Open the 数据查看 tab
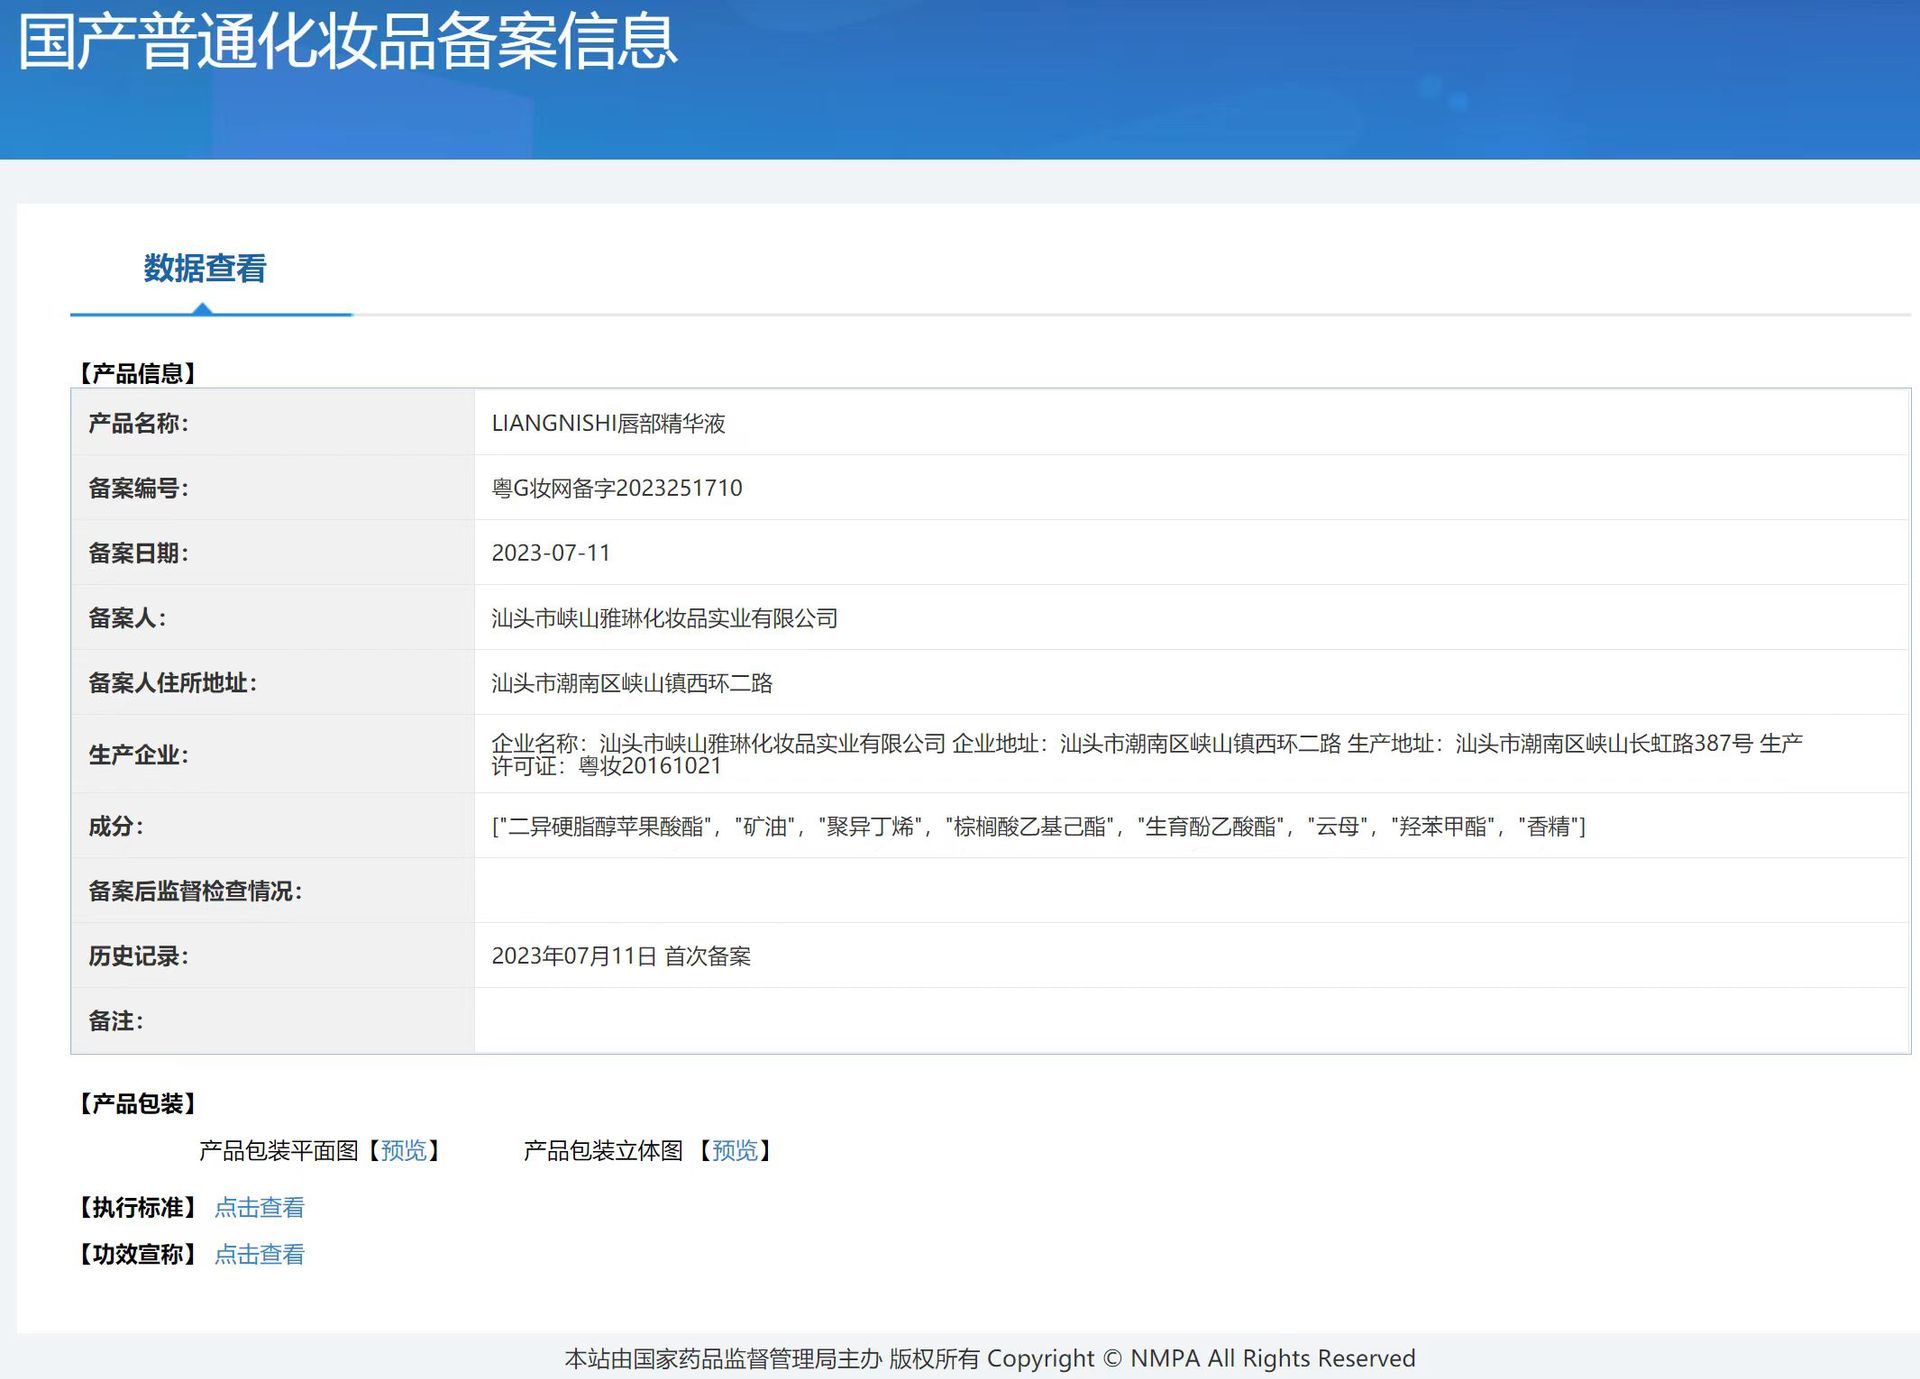The image size is (1920, 1379). pos(205,268)
